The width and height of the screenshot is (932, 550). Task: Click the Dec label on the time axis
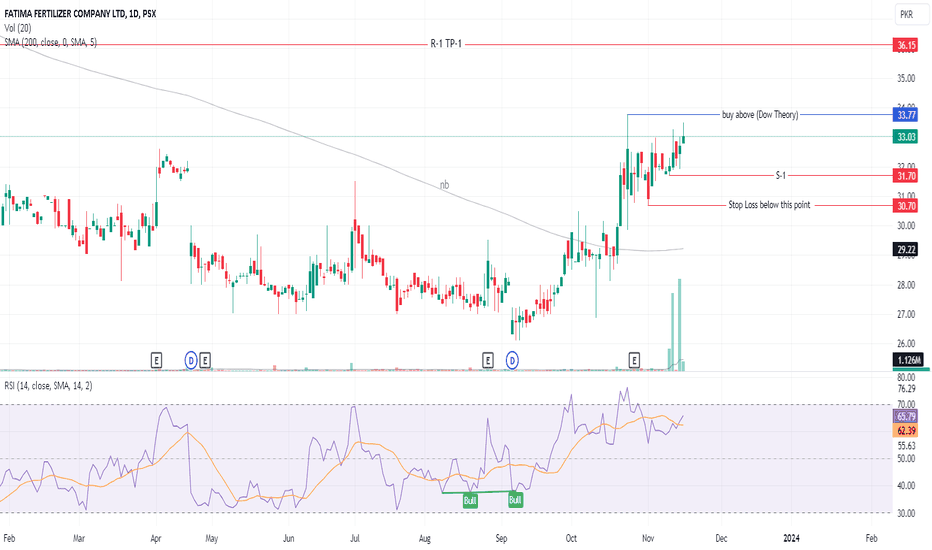click(x=721, y=538)
